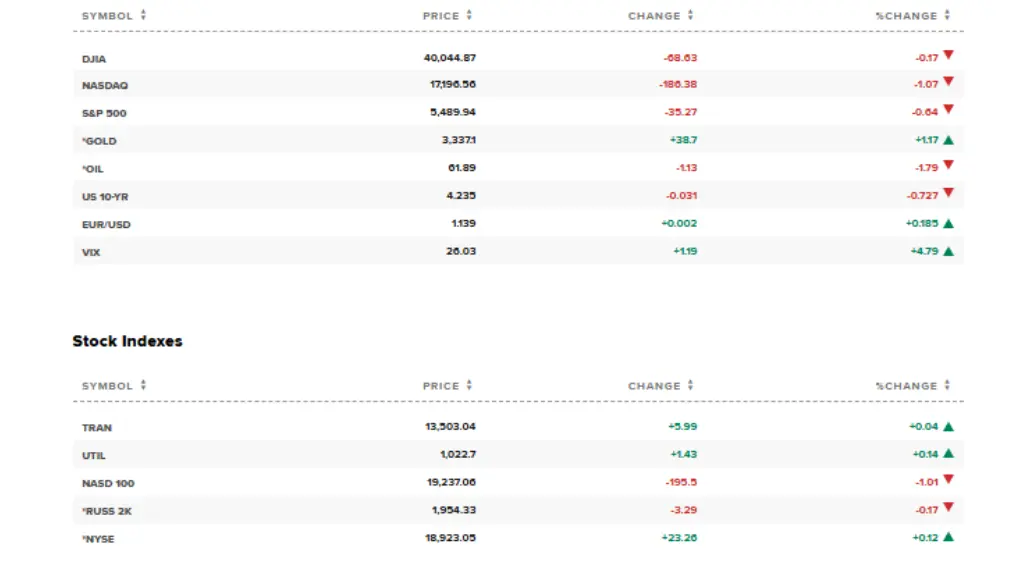Screen dimensions: 1024x576
Task: Open the TRAN index quote
Action: (x=97, y=428)
